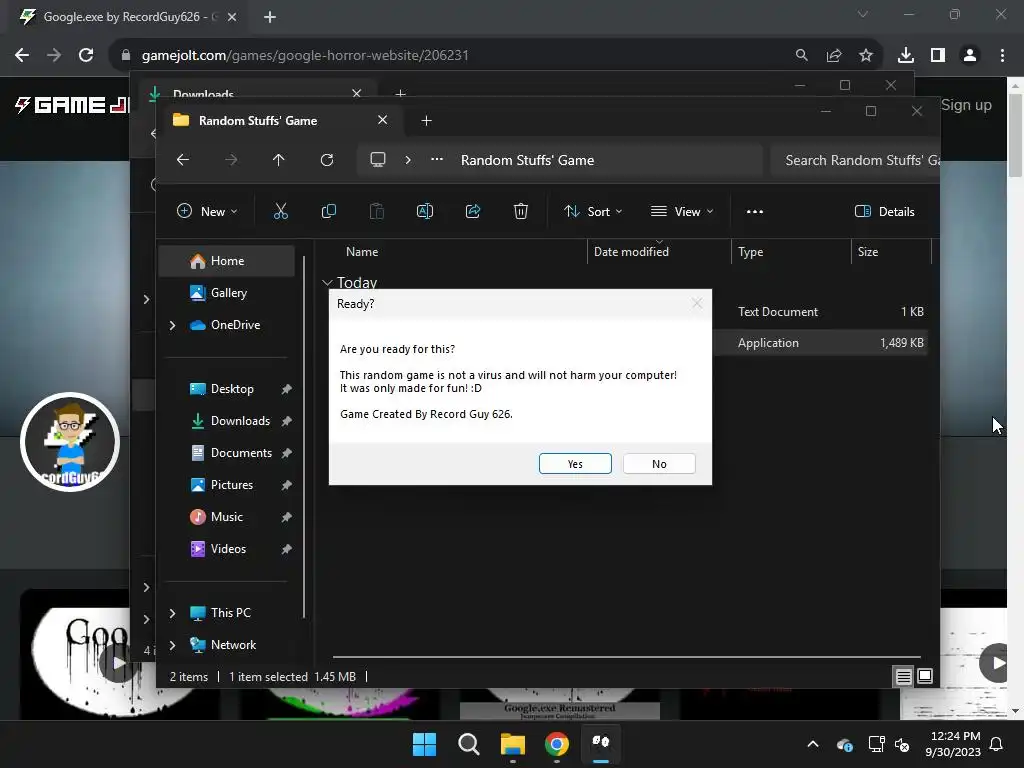Refresh the Explorer folder view

[x=327, y=160]
